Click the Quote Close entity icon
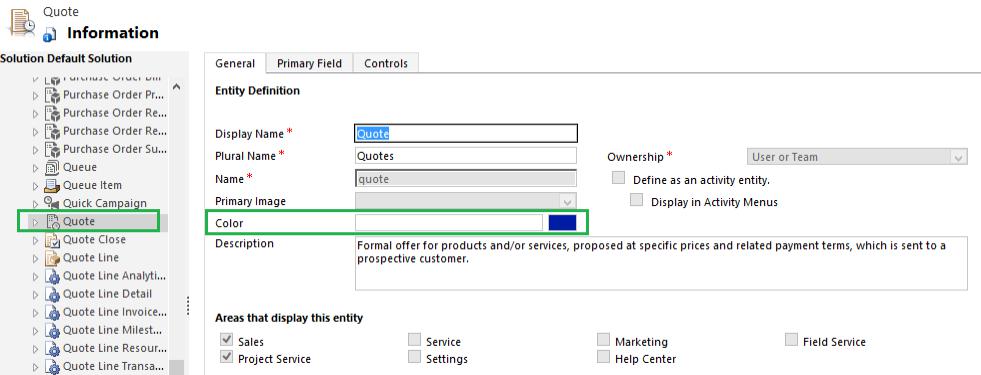The width and height of the screenshot is (981, 375). 53,240
